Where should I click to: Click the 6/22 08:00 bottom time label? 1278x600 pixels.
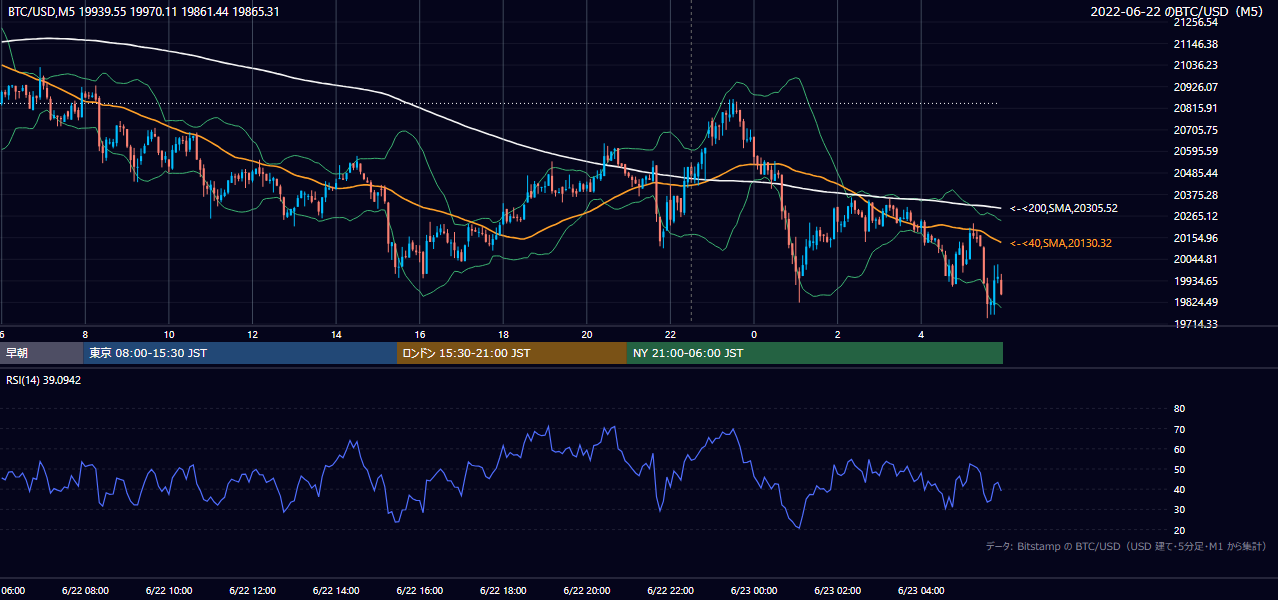85,590
